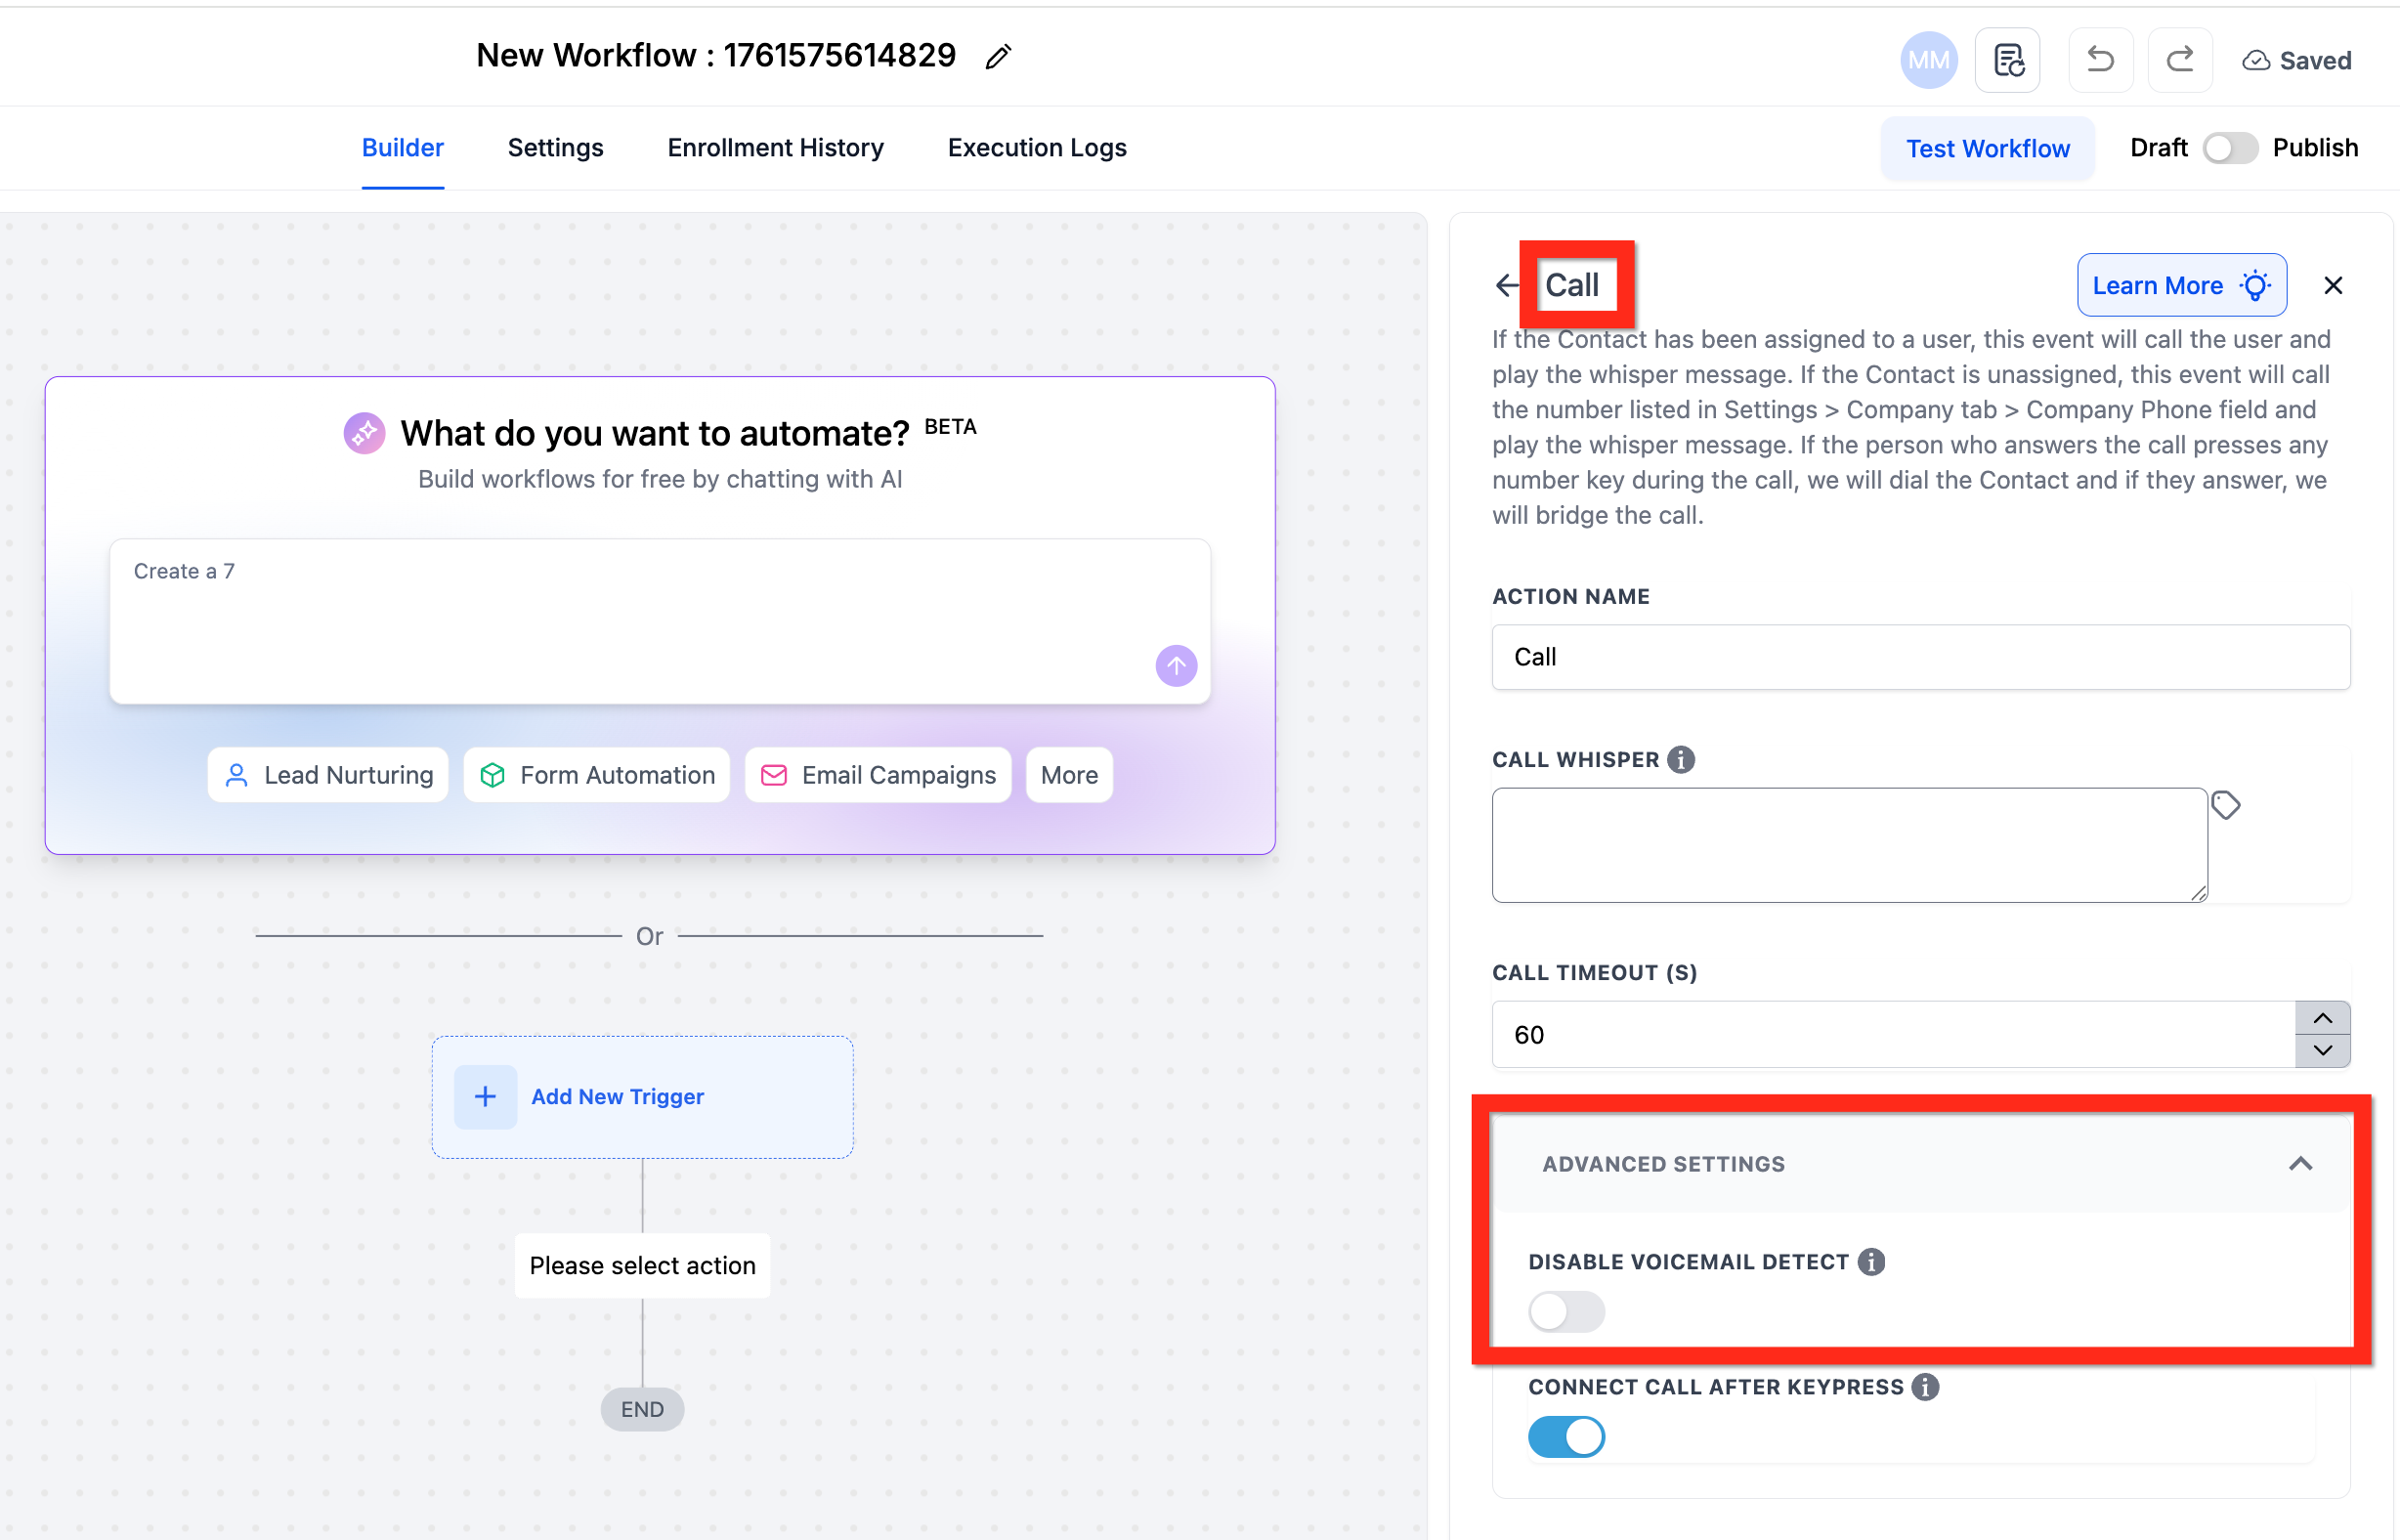Send AI prompt with purple arrow button

point(1176,666)
